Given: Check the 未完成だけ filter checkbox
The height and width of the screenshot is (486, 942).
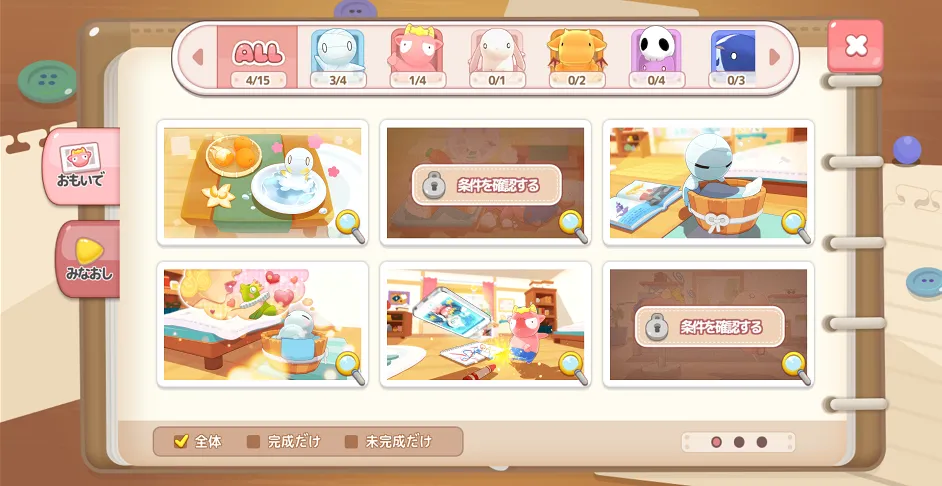Looking at the screenshot, I should coord(351,442).
